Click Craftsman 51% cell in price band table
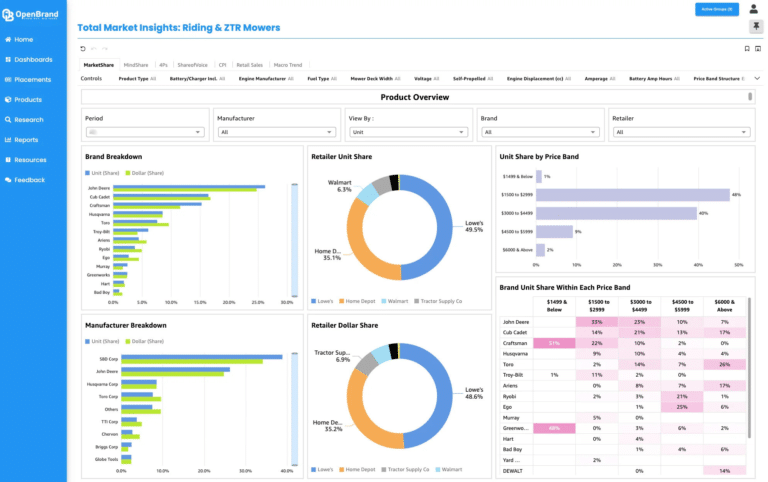 point(554,343)
